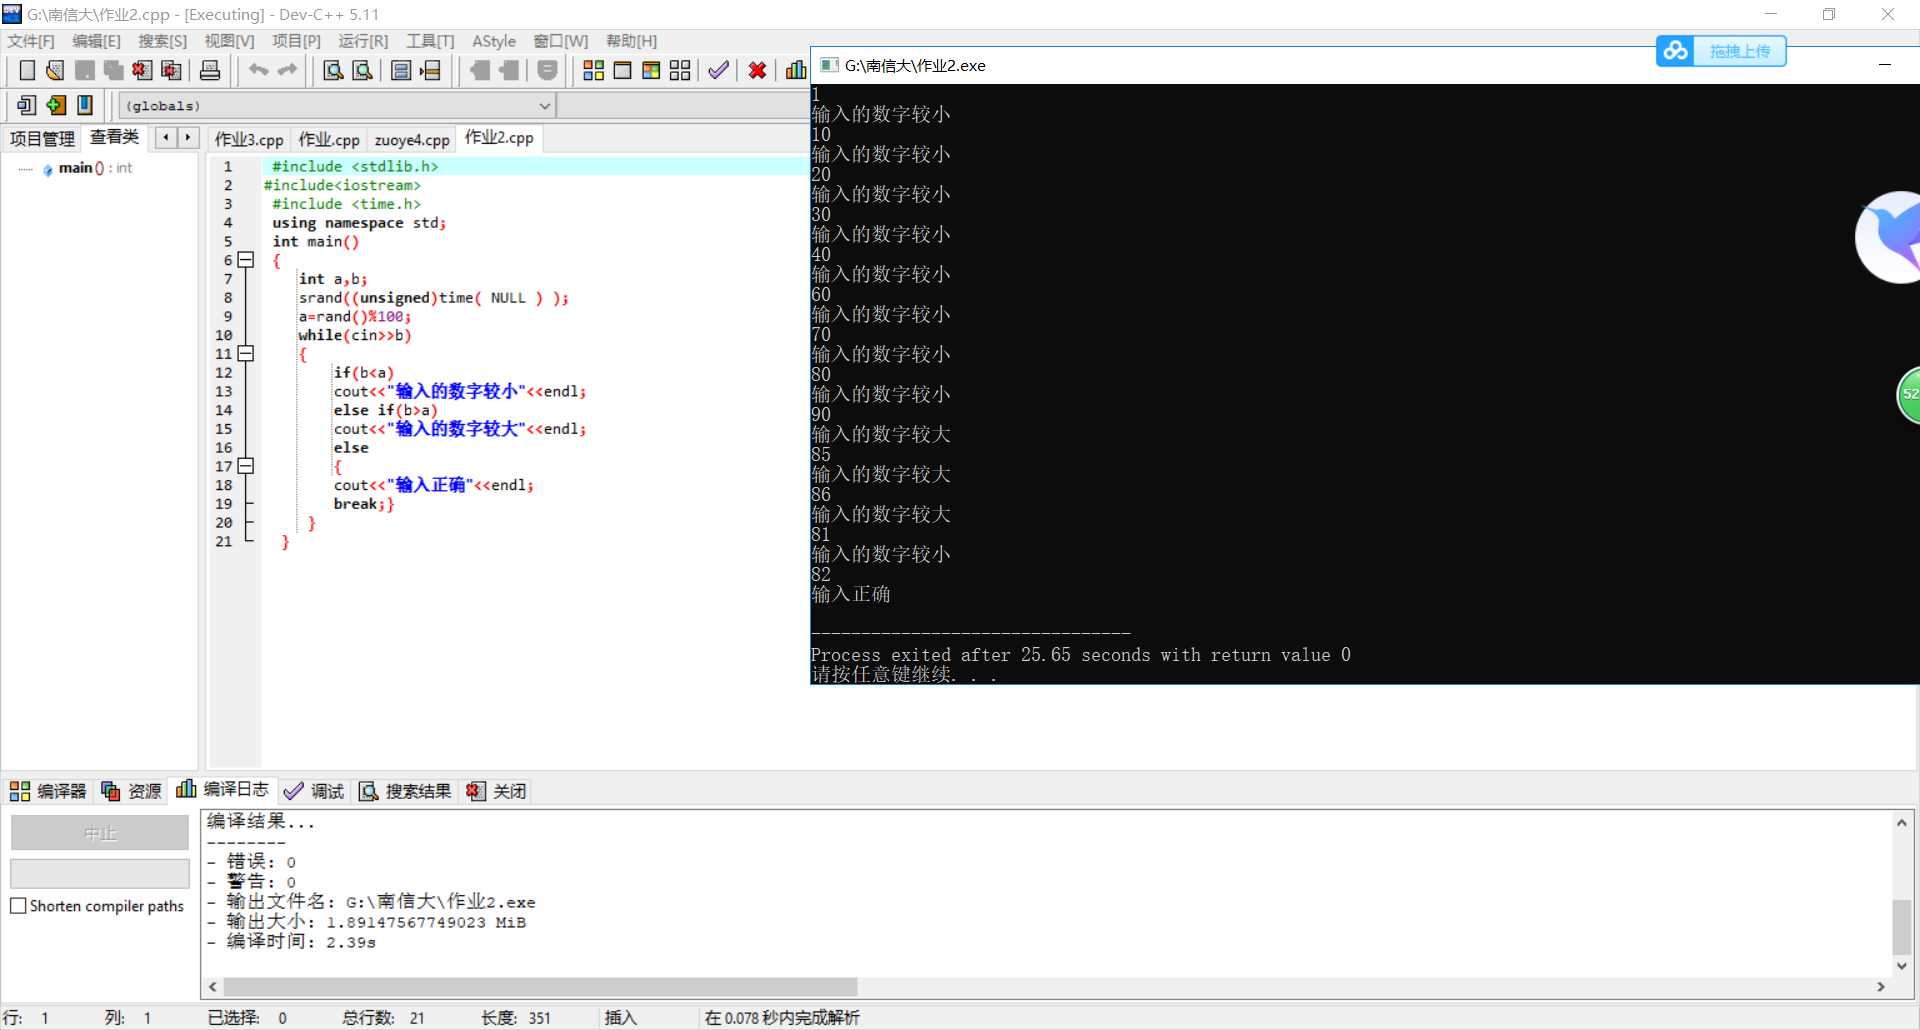Click left arrow beside the project panel tabs
Screen dimensions: 1920x1030
[166, 138]
